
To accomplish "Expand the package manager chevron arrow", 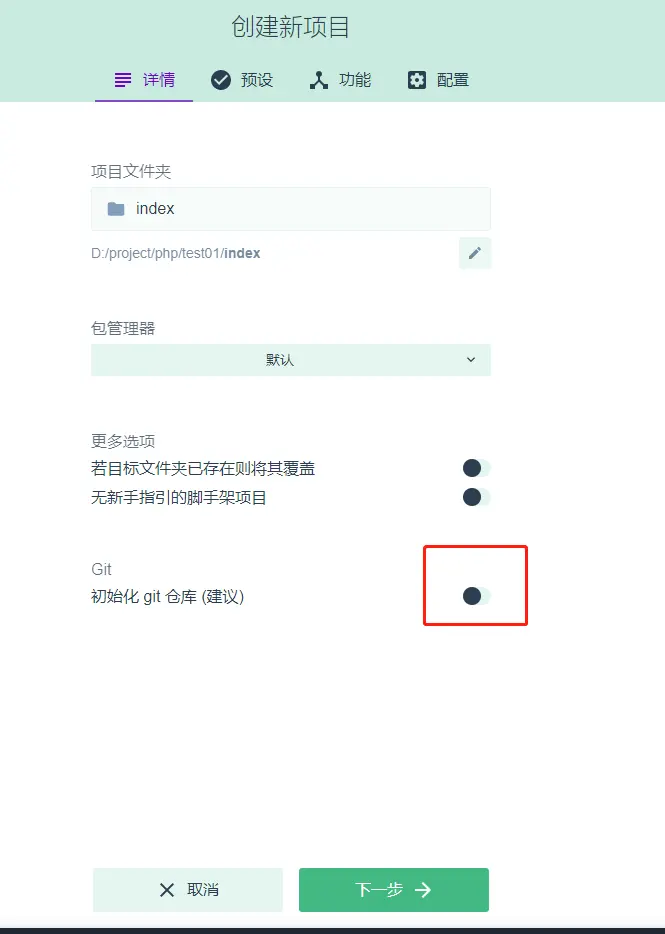I will (x=471, y=360).
